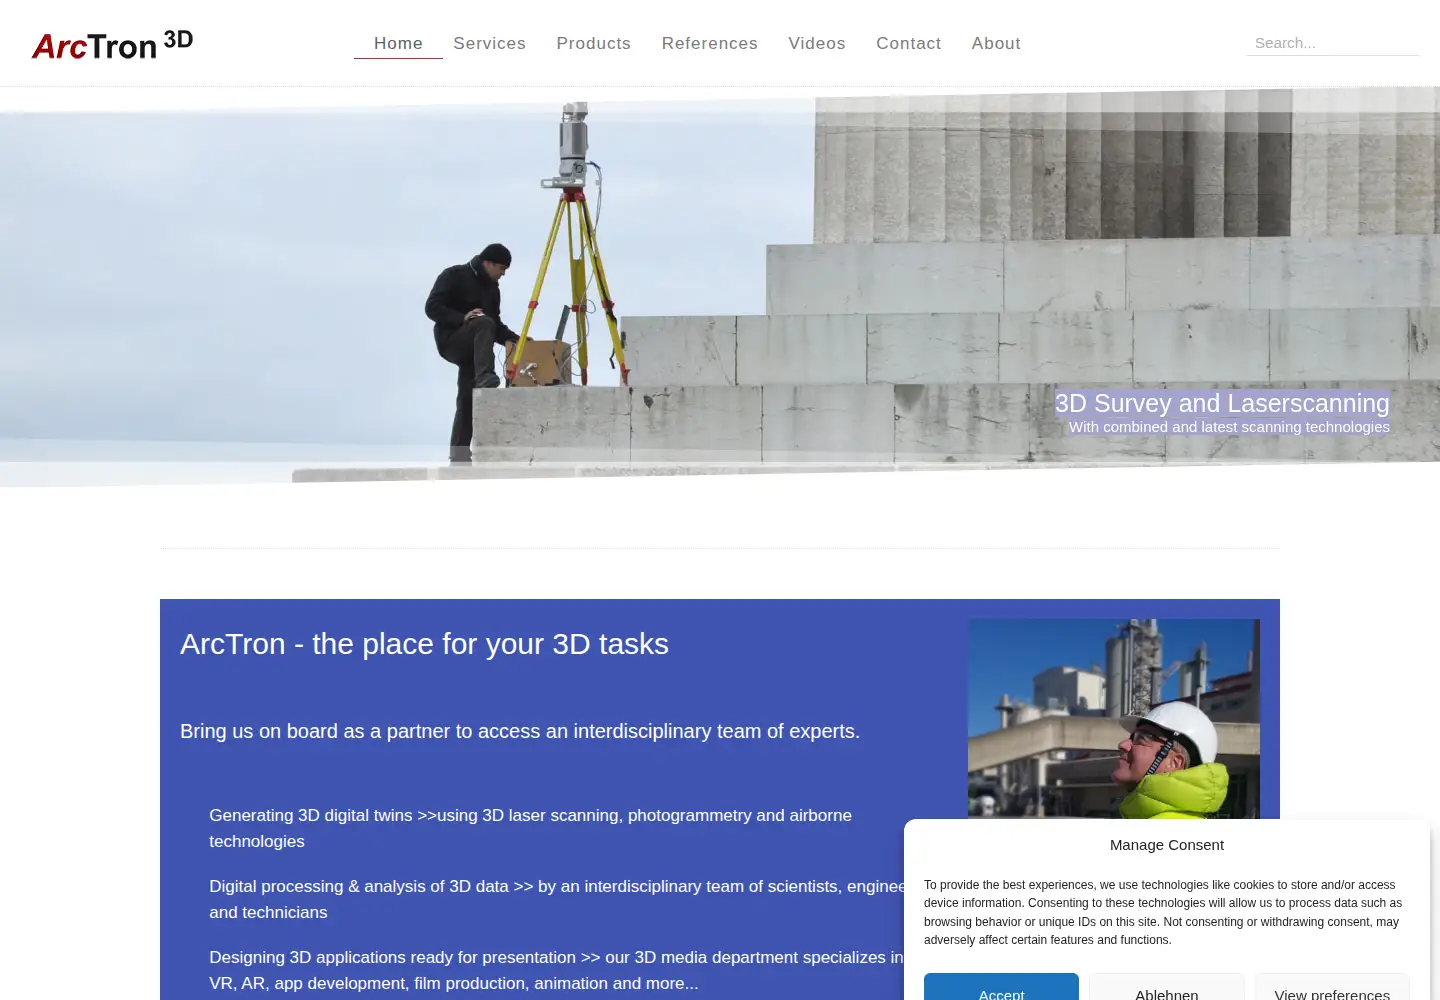Go to the Products page
Screen dimensions: 1440x1000
[593, 43]
